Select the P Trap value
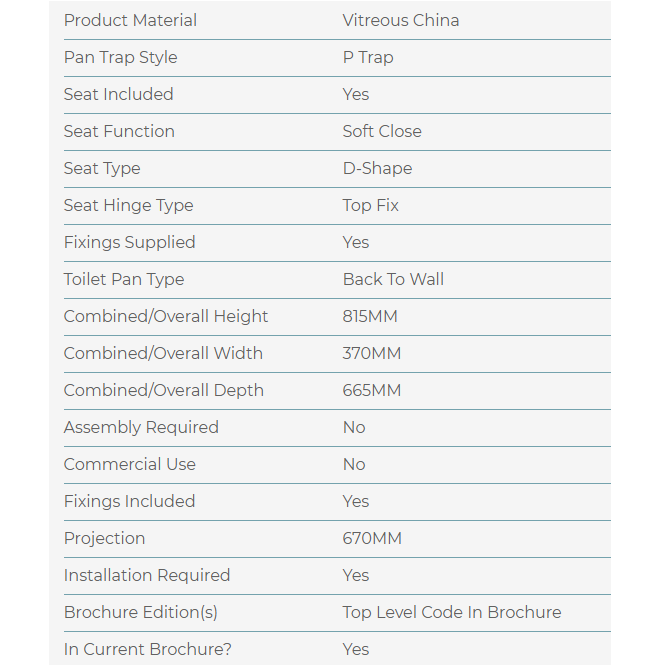 click(368, 57)
